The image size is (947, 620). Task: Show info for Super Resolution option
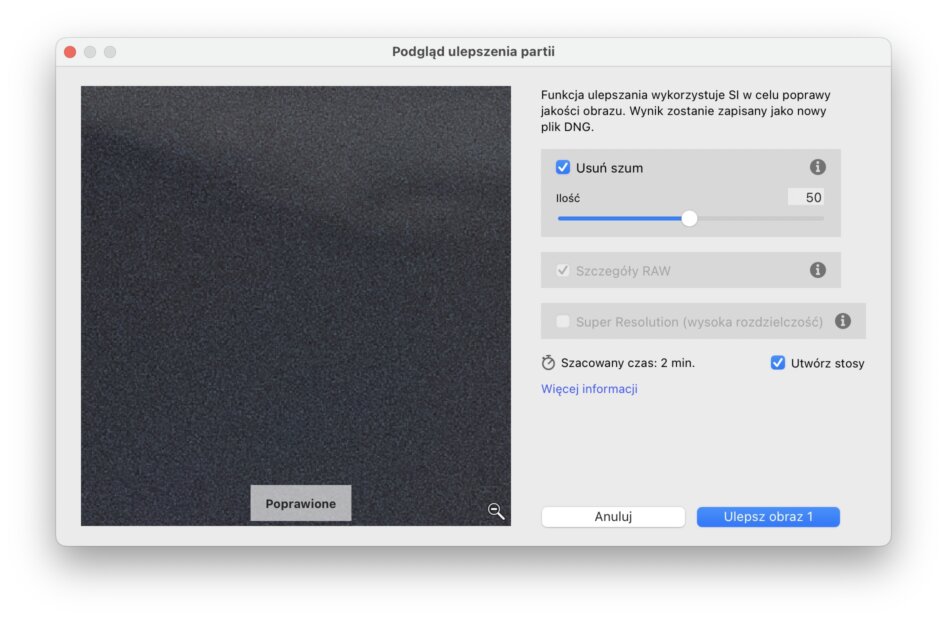pos(842,321)
